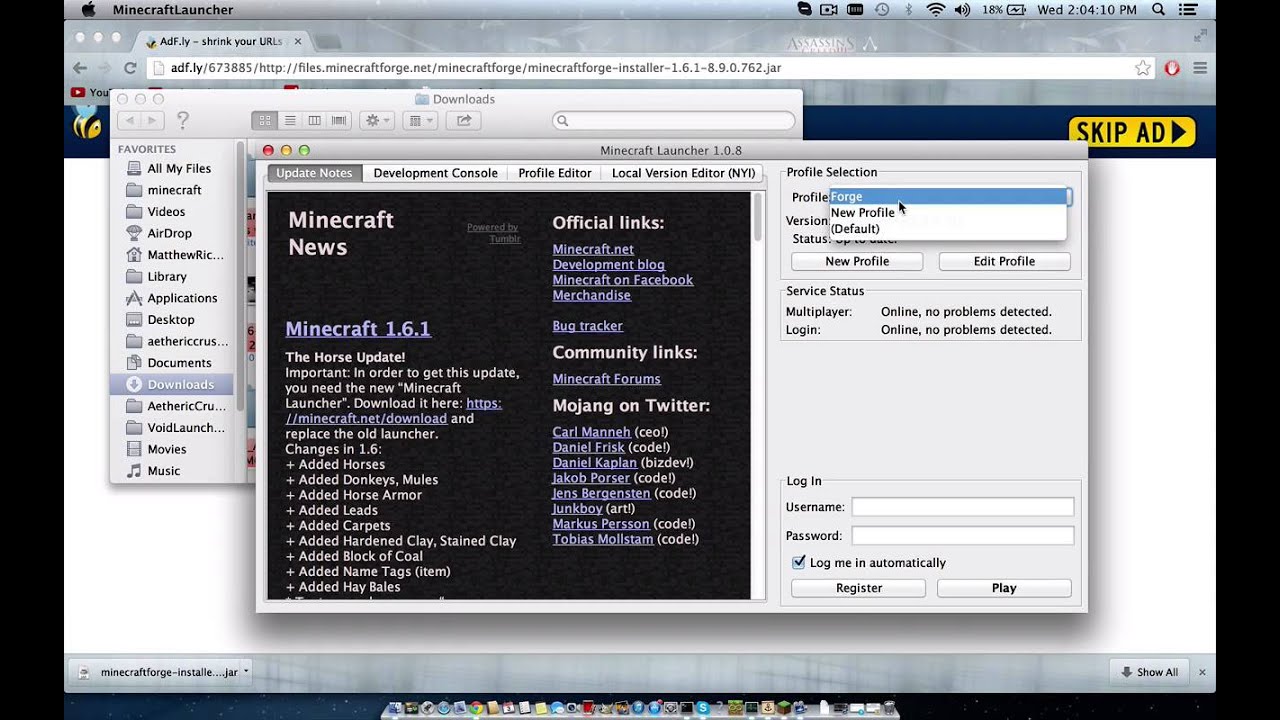Close the Chrome downloads bar
This screenshot has height=720, width=1280.
(1203, 672)
